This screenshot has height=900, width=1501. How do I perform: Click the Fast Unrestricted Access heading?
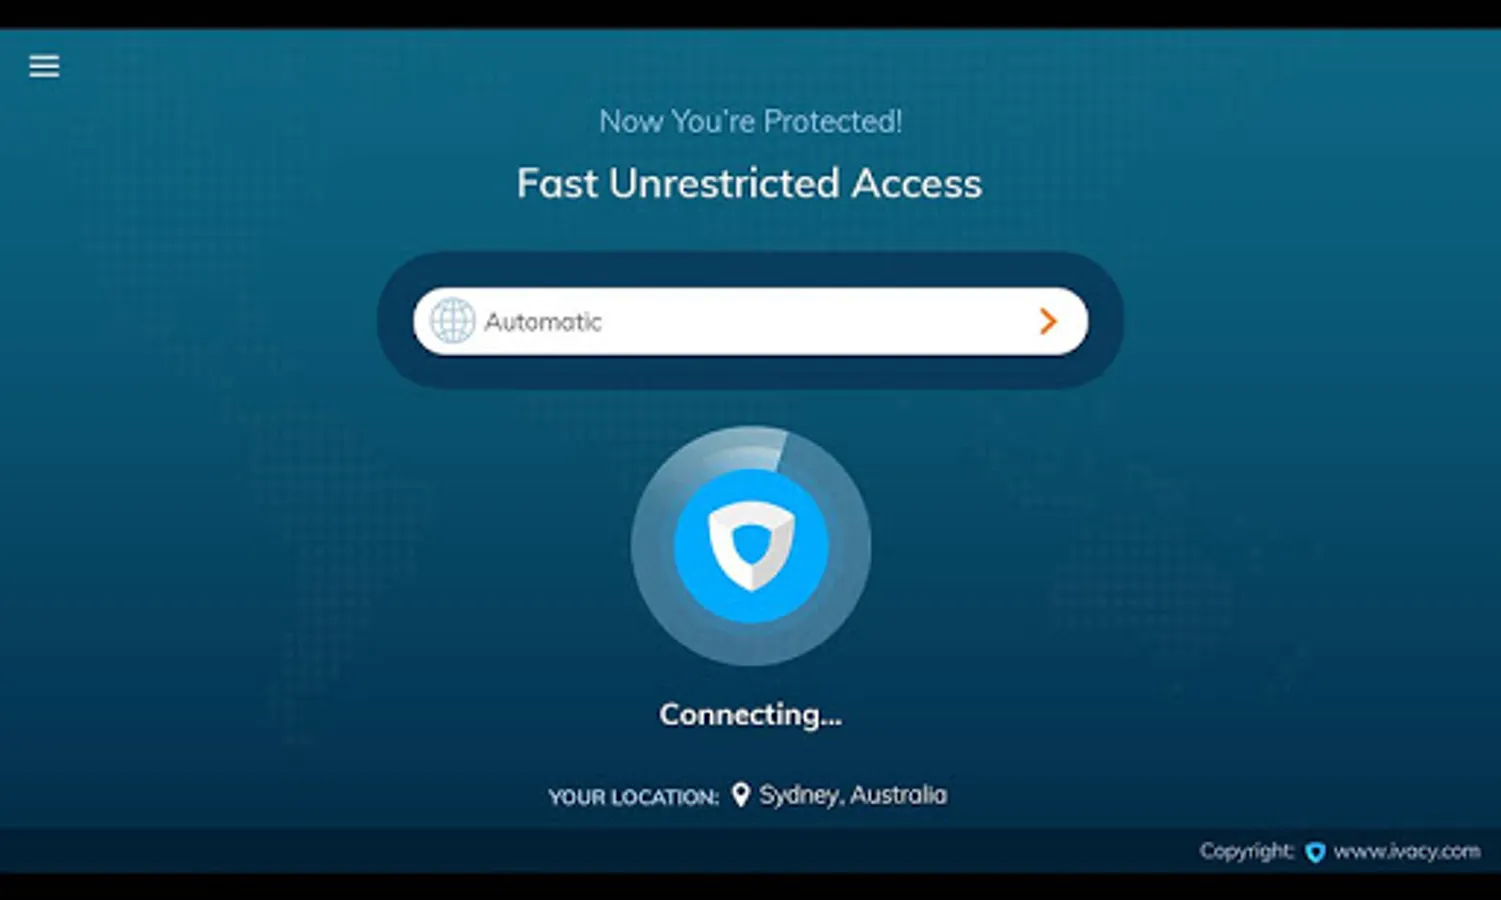[749, 183]
